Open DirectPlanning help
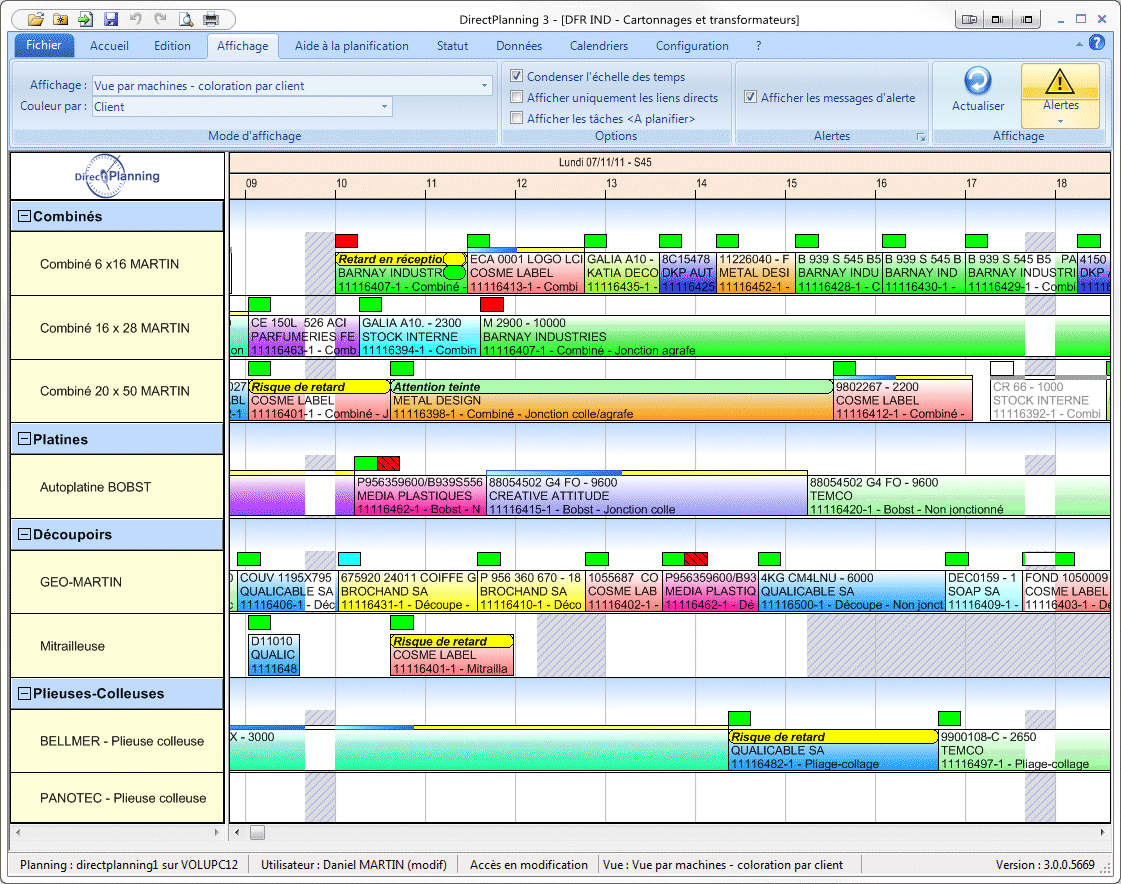This screenshot has width=1121, height=884. click(1097, 42)
